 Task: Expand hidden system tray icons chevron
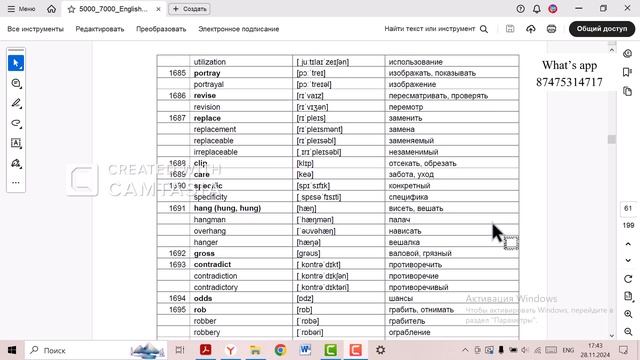[465, 350]
